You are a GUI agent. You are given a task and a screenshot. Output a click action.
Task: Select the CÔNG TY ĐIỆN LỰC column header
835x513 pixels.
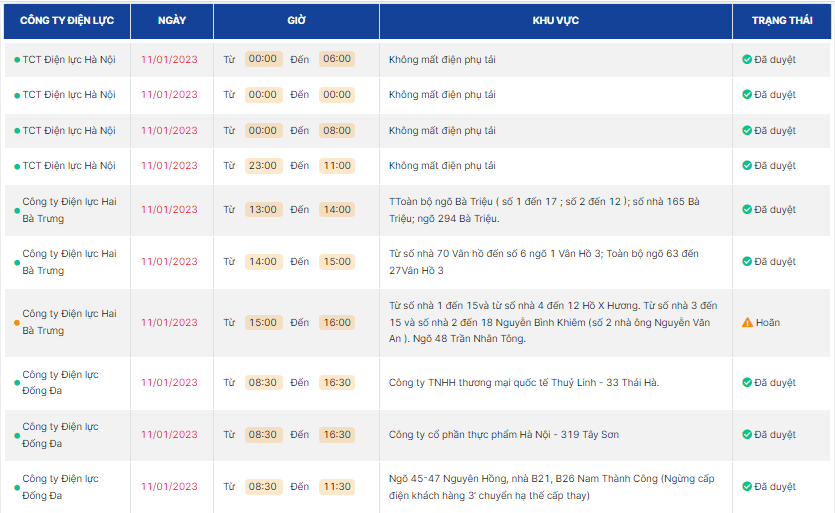[67, 21]
